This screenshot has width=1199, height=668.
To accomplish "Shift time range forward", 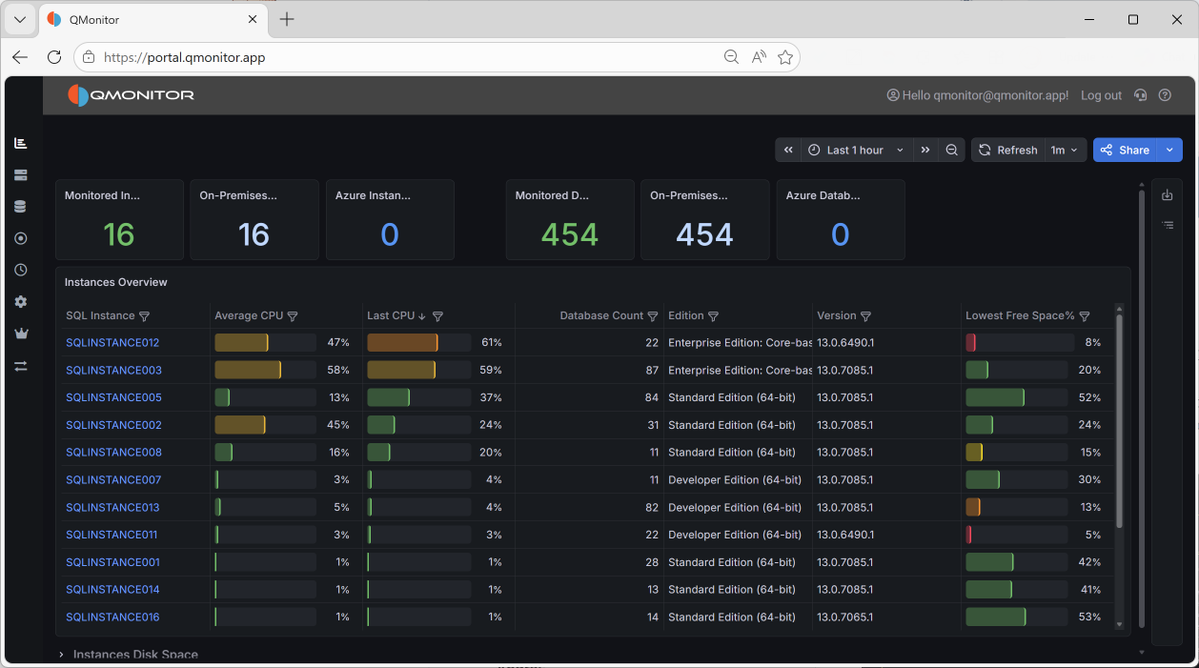I will click(925, 150).
